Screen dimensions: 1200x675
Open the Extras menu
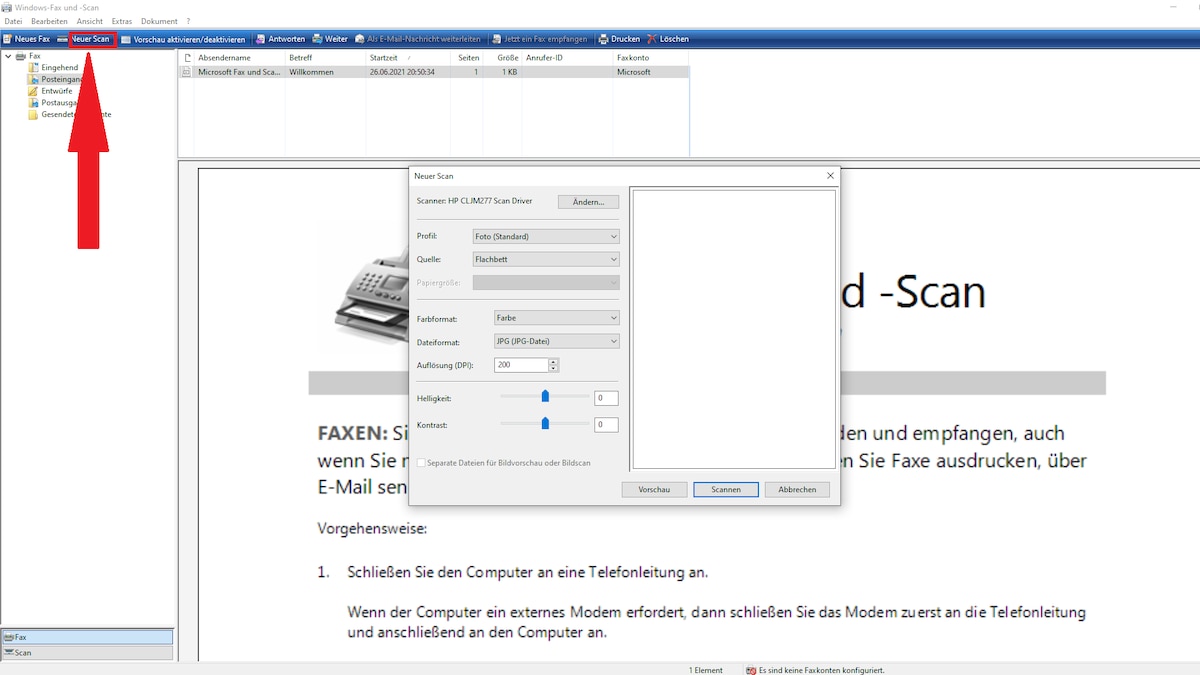tap(121, 20)
